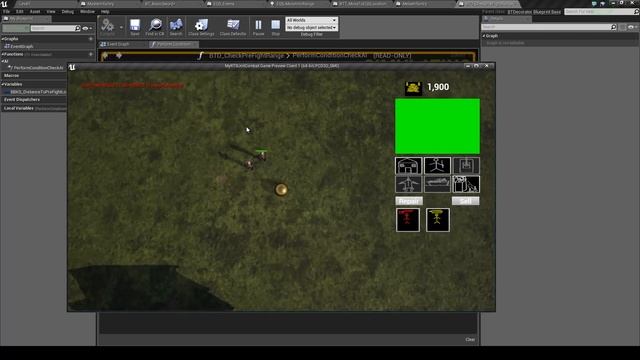
Task: Open the blueprint Search binoculars icon
Action: click(x=176, y=27)
